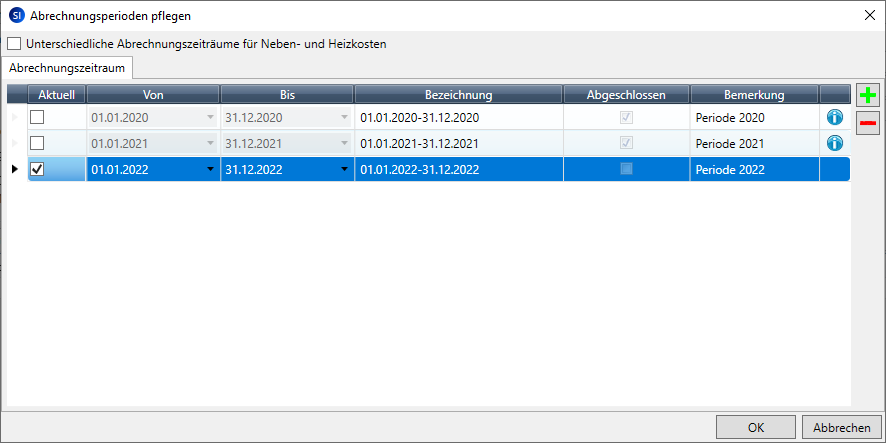Uncheck the Aktuell box for 2022 row
Image resolution: width=886 pixels, height=443 pixels.
point(37,169)
